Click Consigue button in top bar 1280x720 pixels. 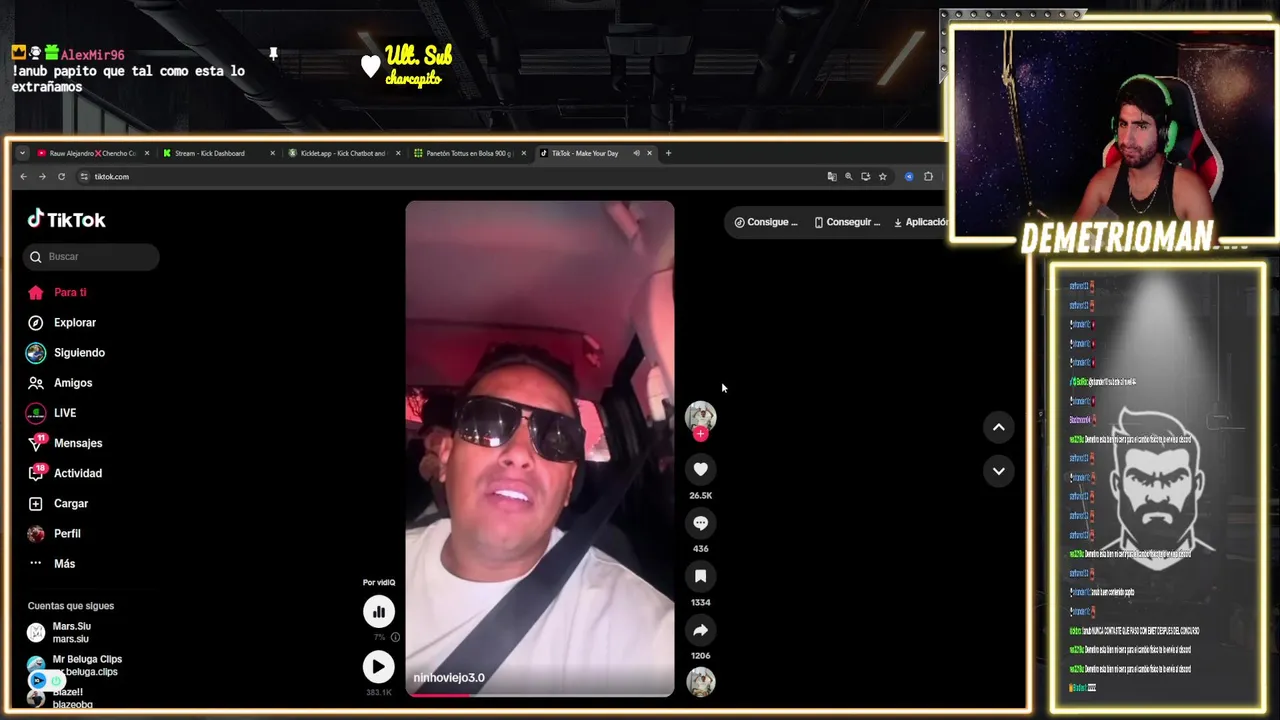coord(766,222)
